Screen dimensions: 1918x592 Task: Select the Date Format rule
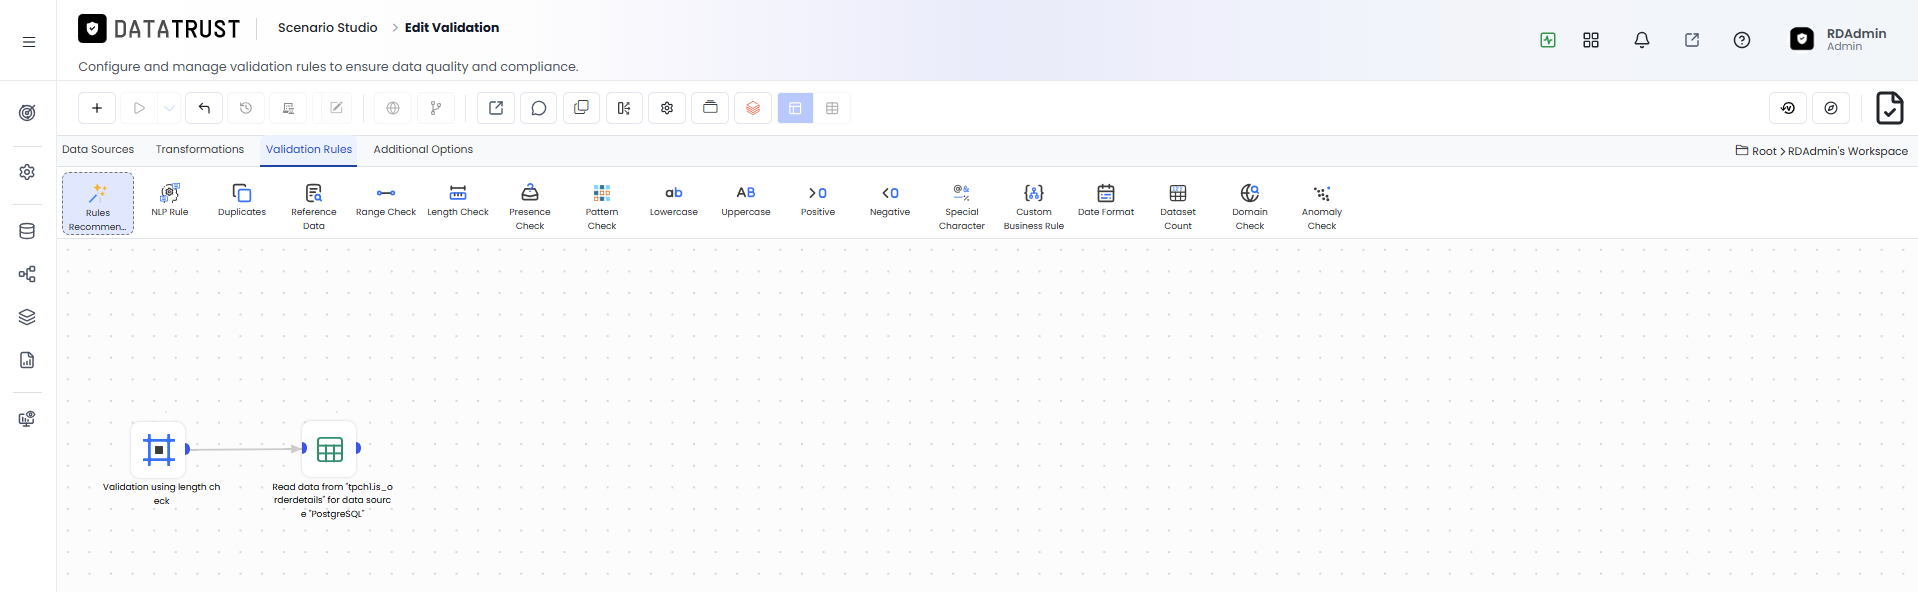coord(1106,200)
